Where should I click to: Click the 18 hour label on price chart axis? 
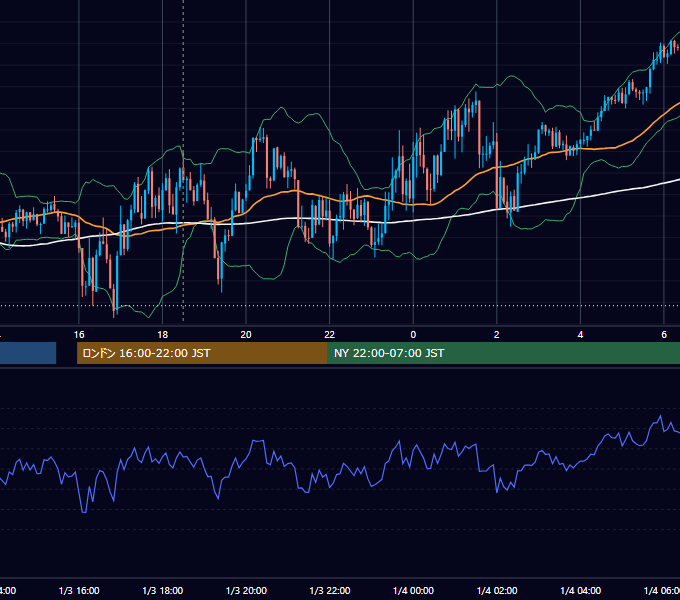(x=163, y=334)
